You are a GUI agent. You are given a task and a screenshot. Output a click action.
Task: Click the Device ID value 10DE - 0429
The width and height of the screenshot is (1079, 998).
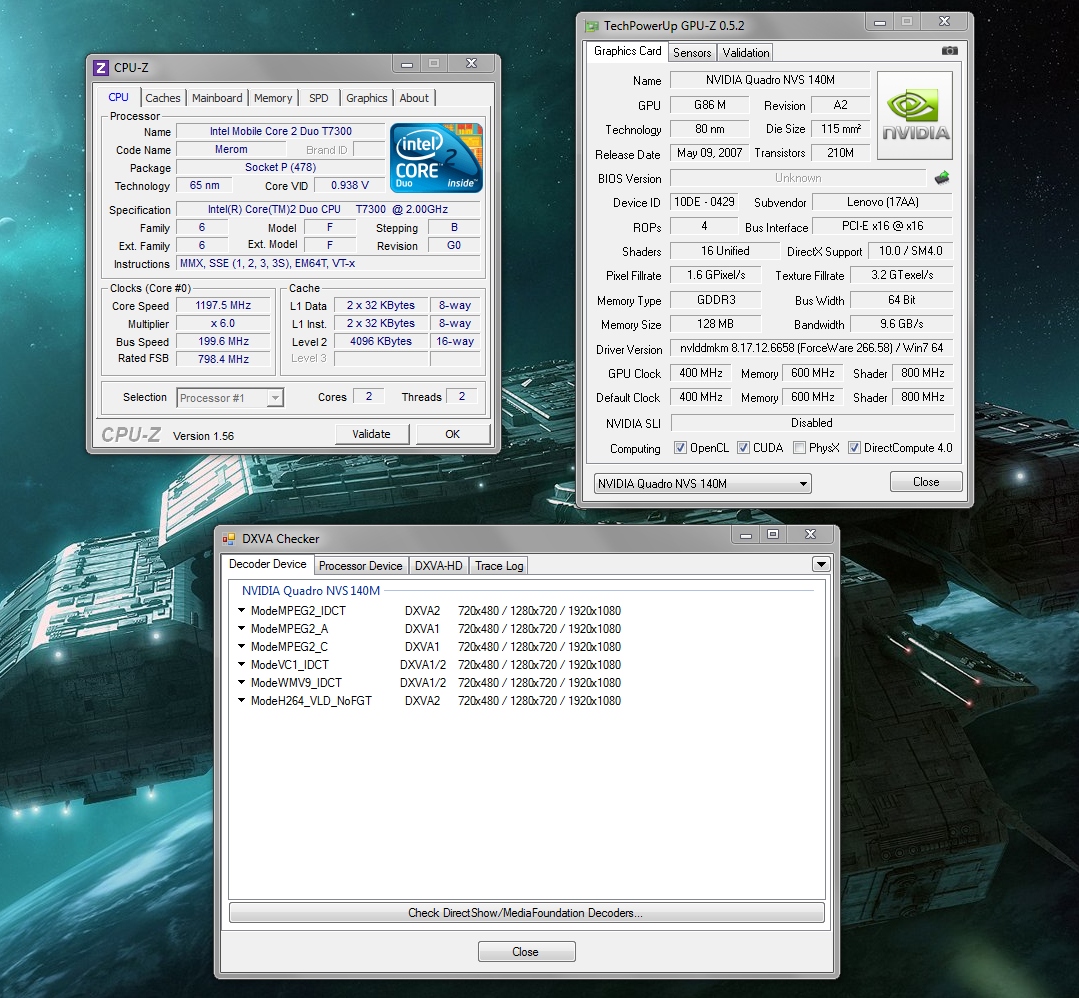point(704,202)
